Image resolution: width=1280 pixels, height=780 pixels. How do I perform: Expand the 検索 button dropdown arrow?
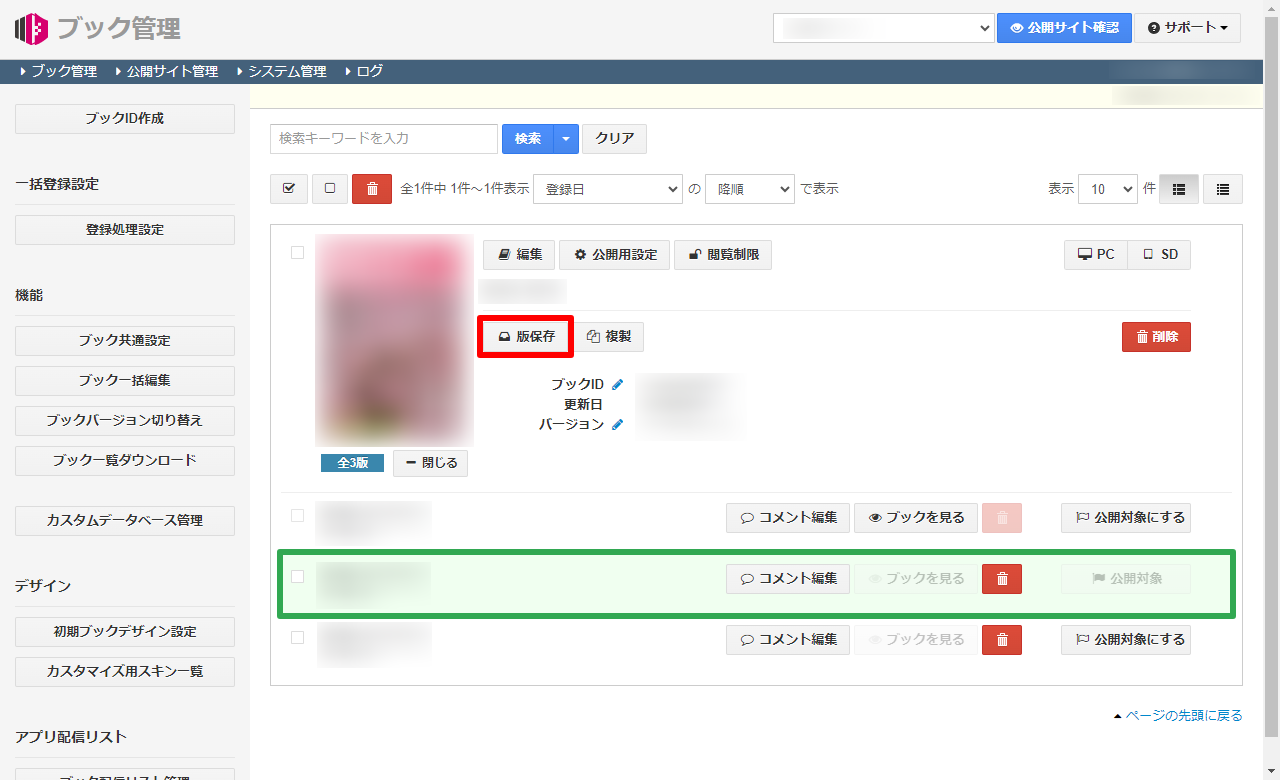566,139
